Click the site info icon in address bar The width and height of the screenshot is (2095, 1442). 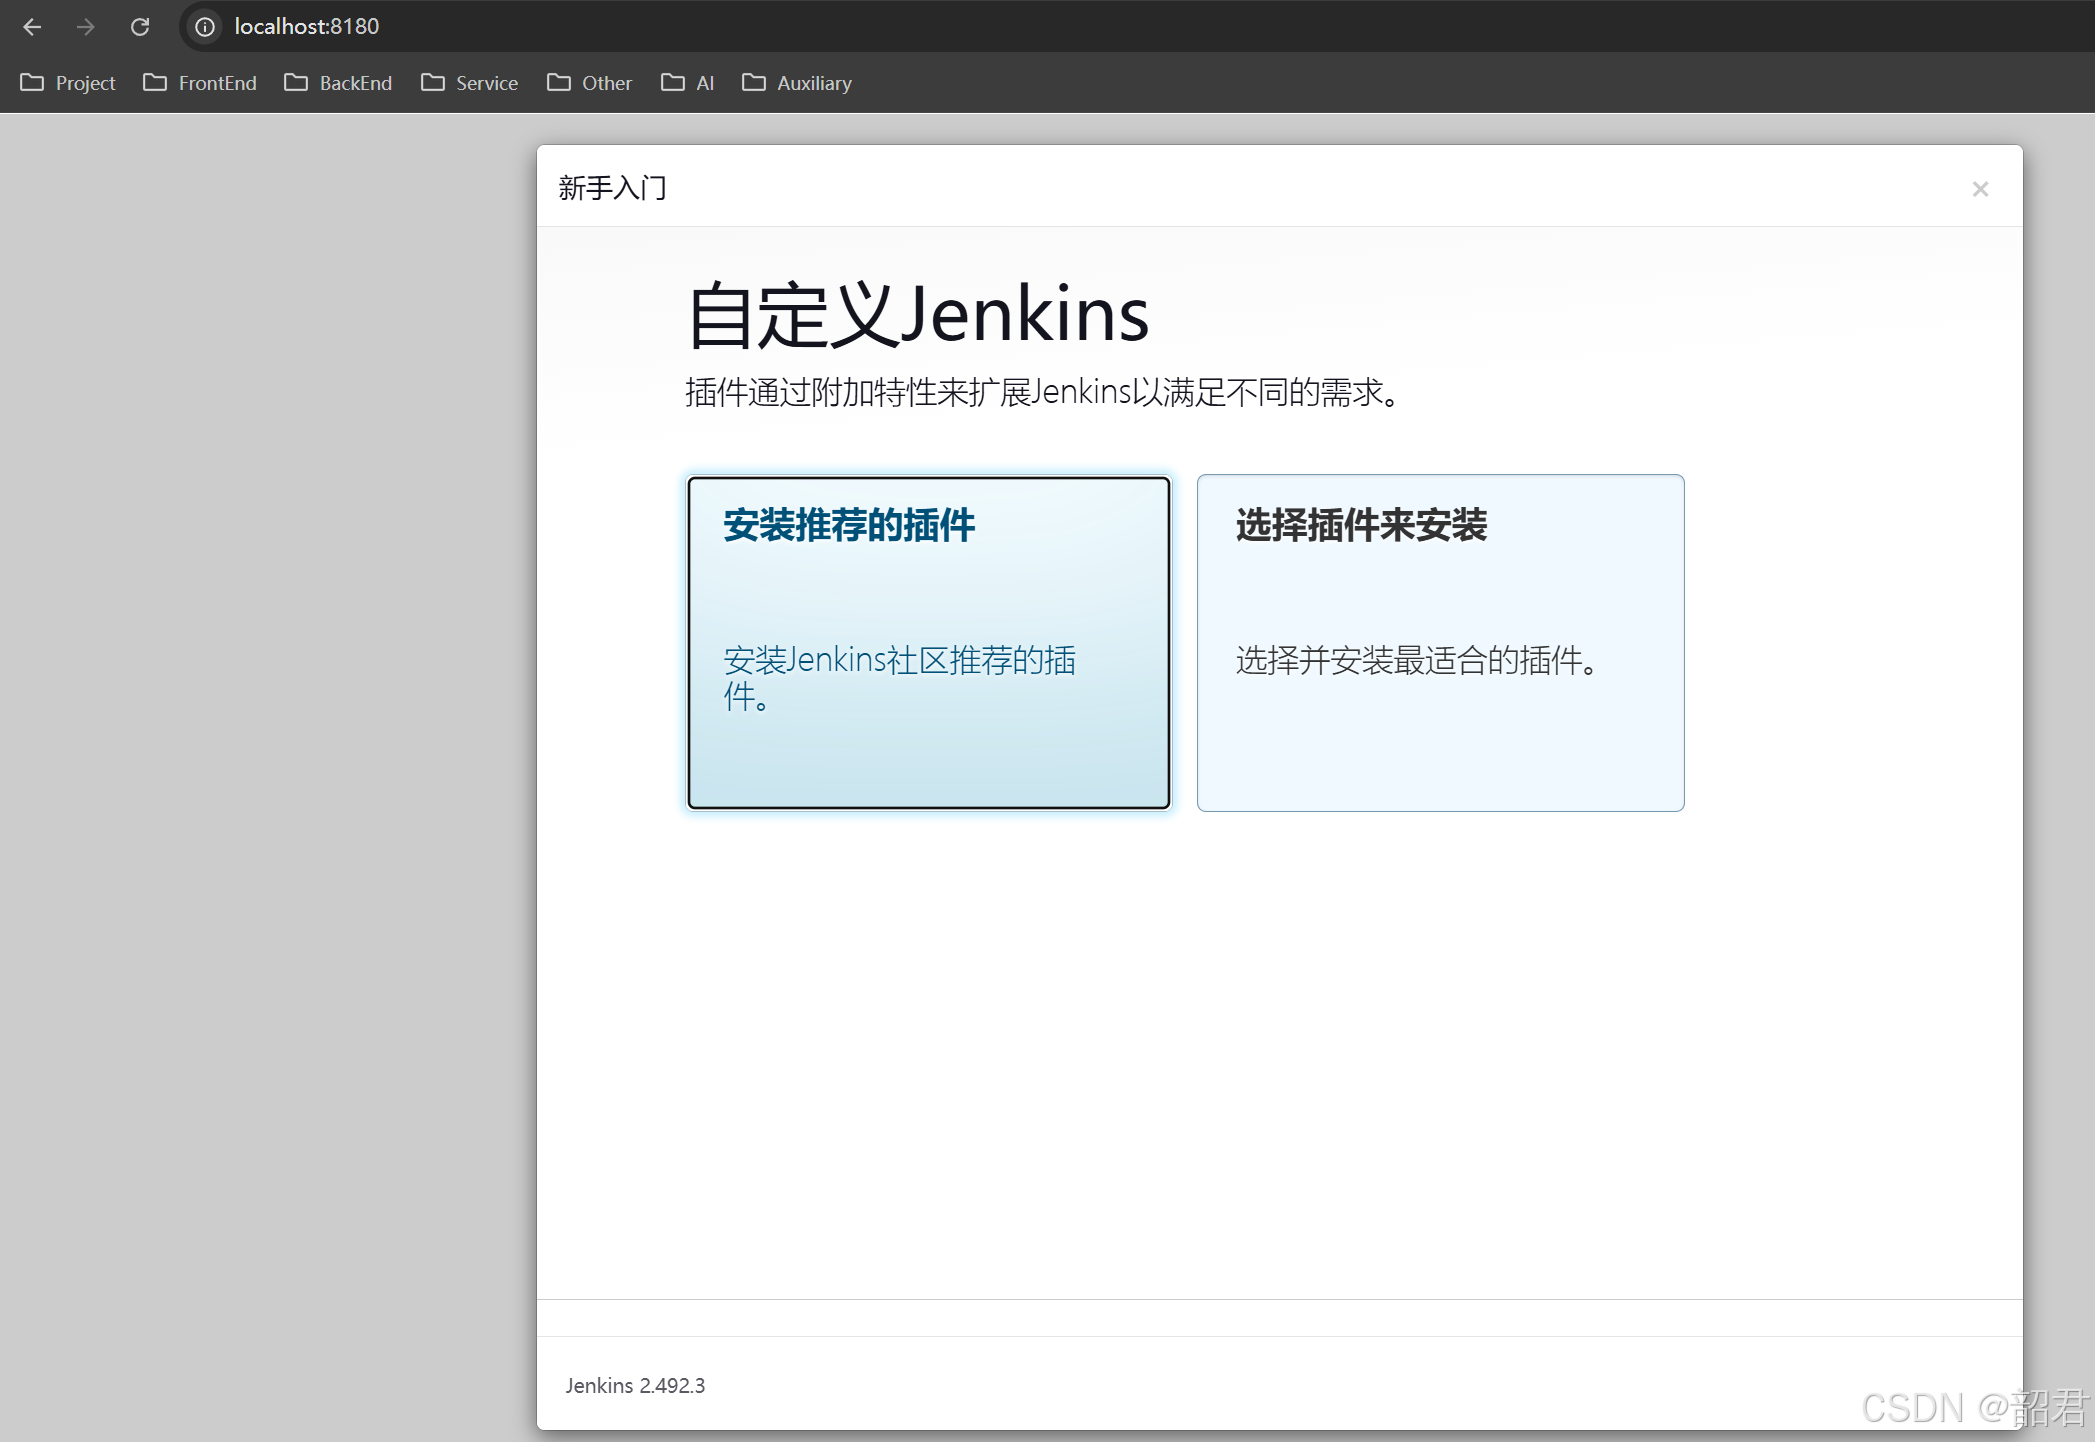click(x=205, y=27)
